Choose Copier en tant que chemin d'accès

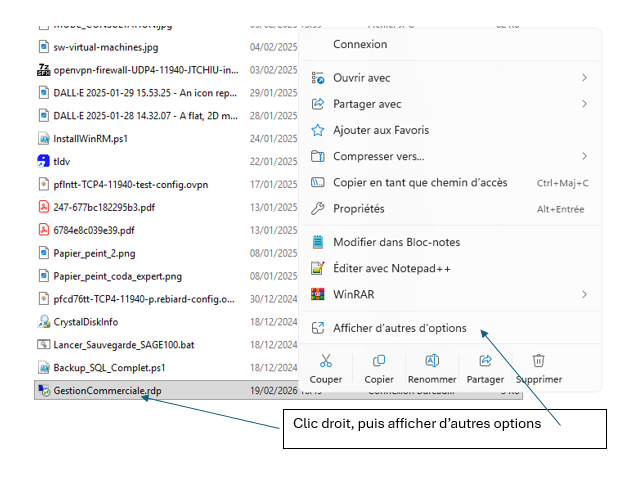420,183
